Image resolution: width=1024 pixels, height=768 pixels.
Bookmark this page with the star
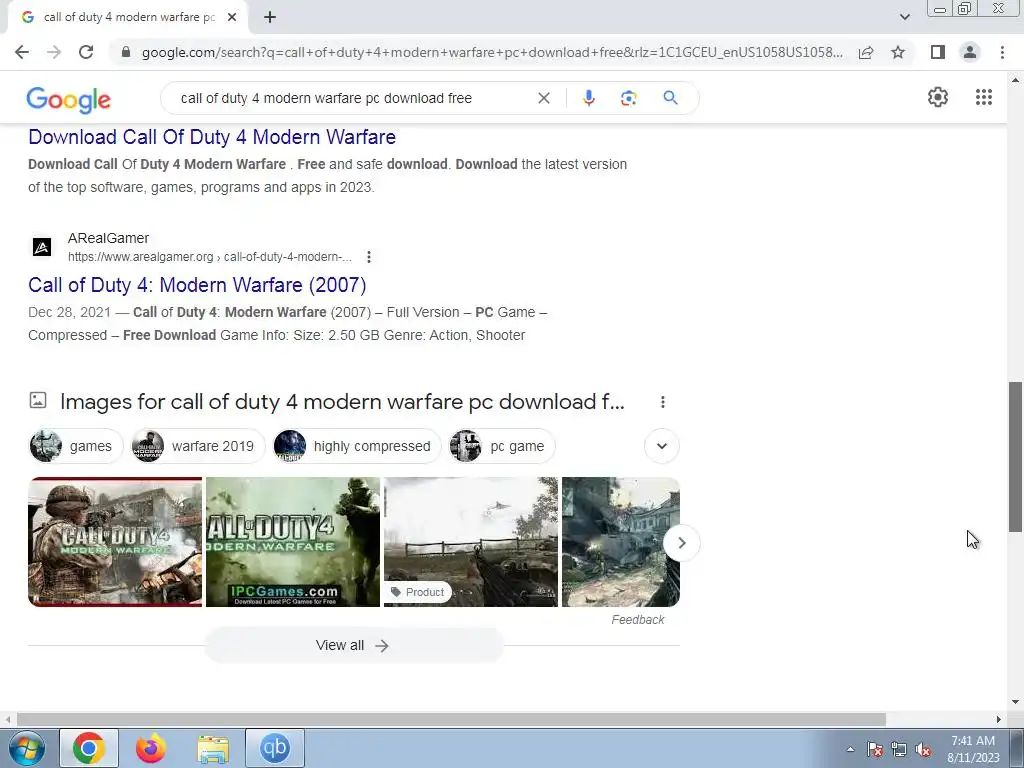898,52
